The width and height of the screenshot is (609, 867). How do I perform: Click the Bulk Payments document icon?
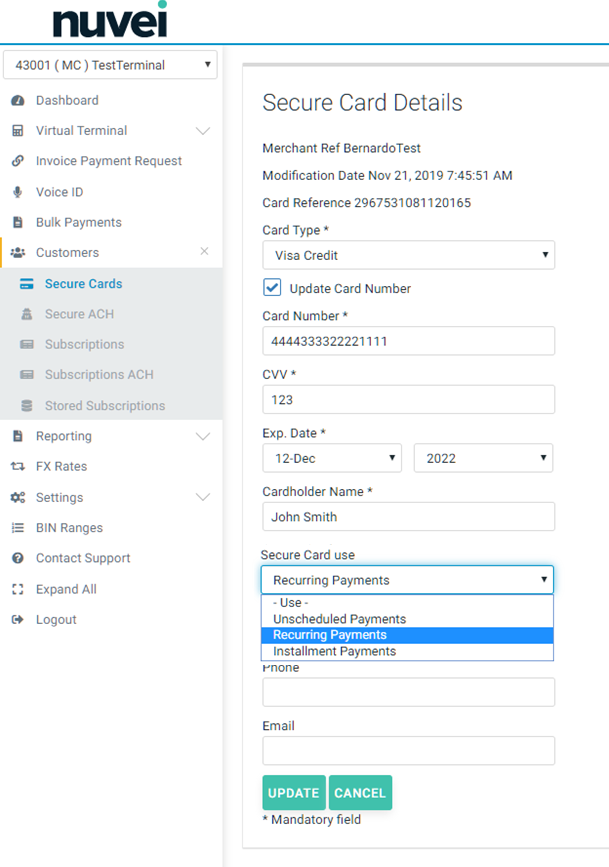pos(17,222)
